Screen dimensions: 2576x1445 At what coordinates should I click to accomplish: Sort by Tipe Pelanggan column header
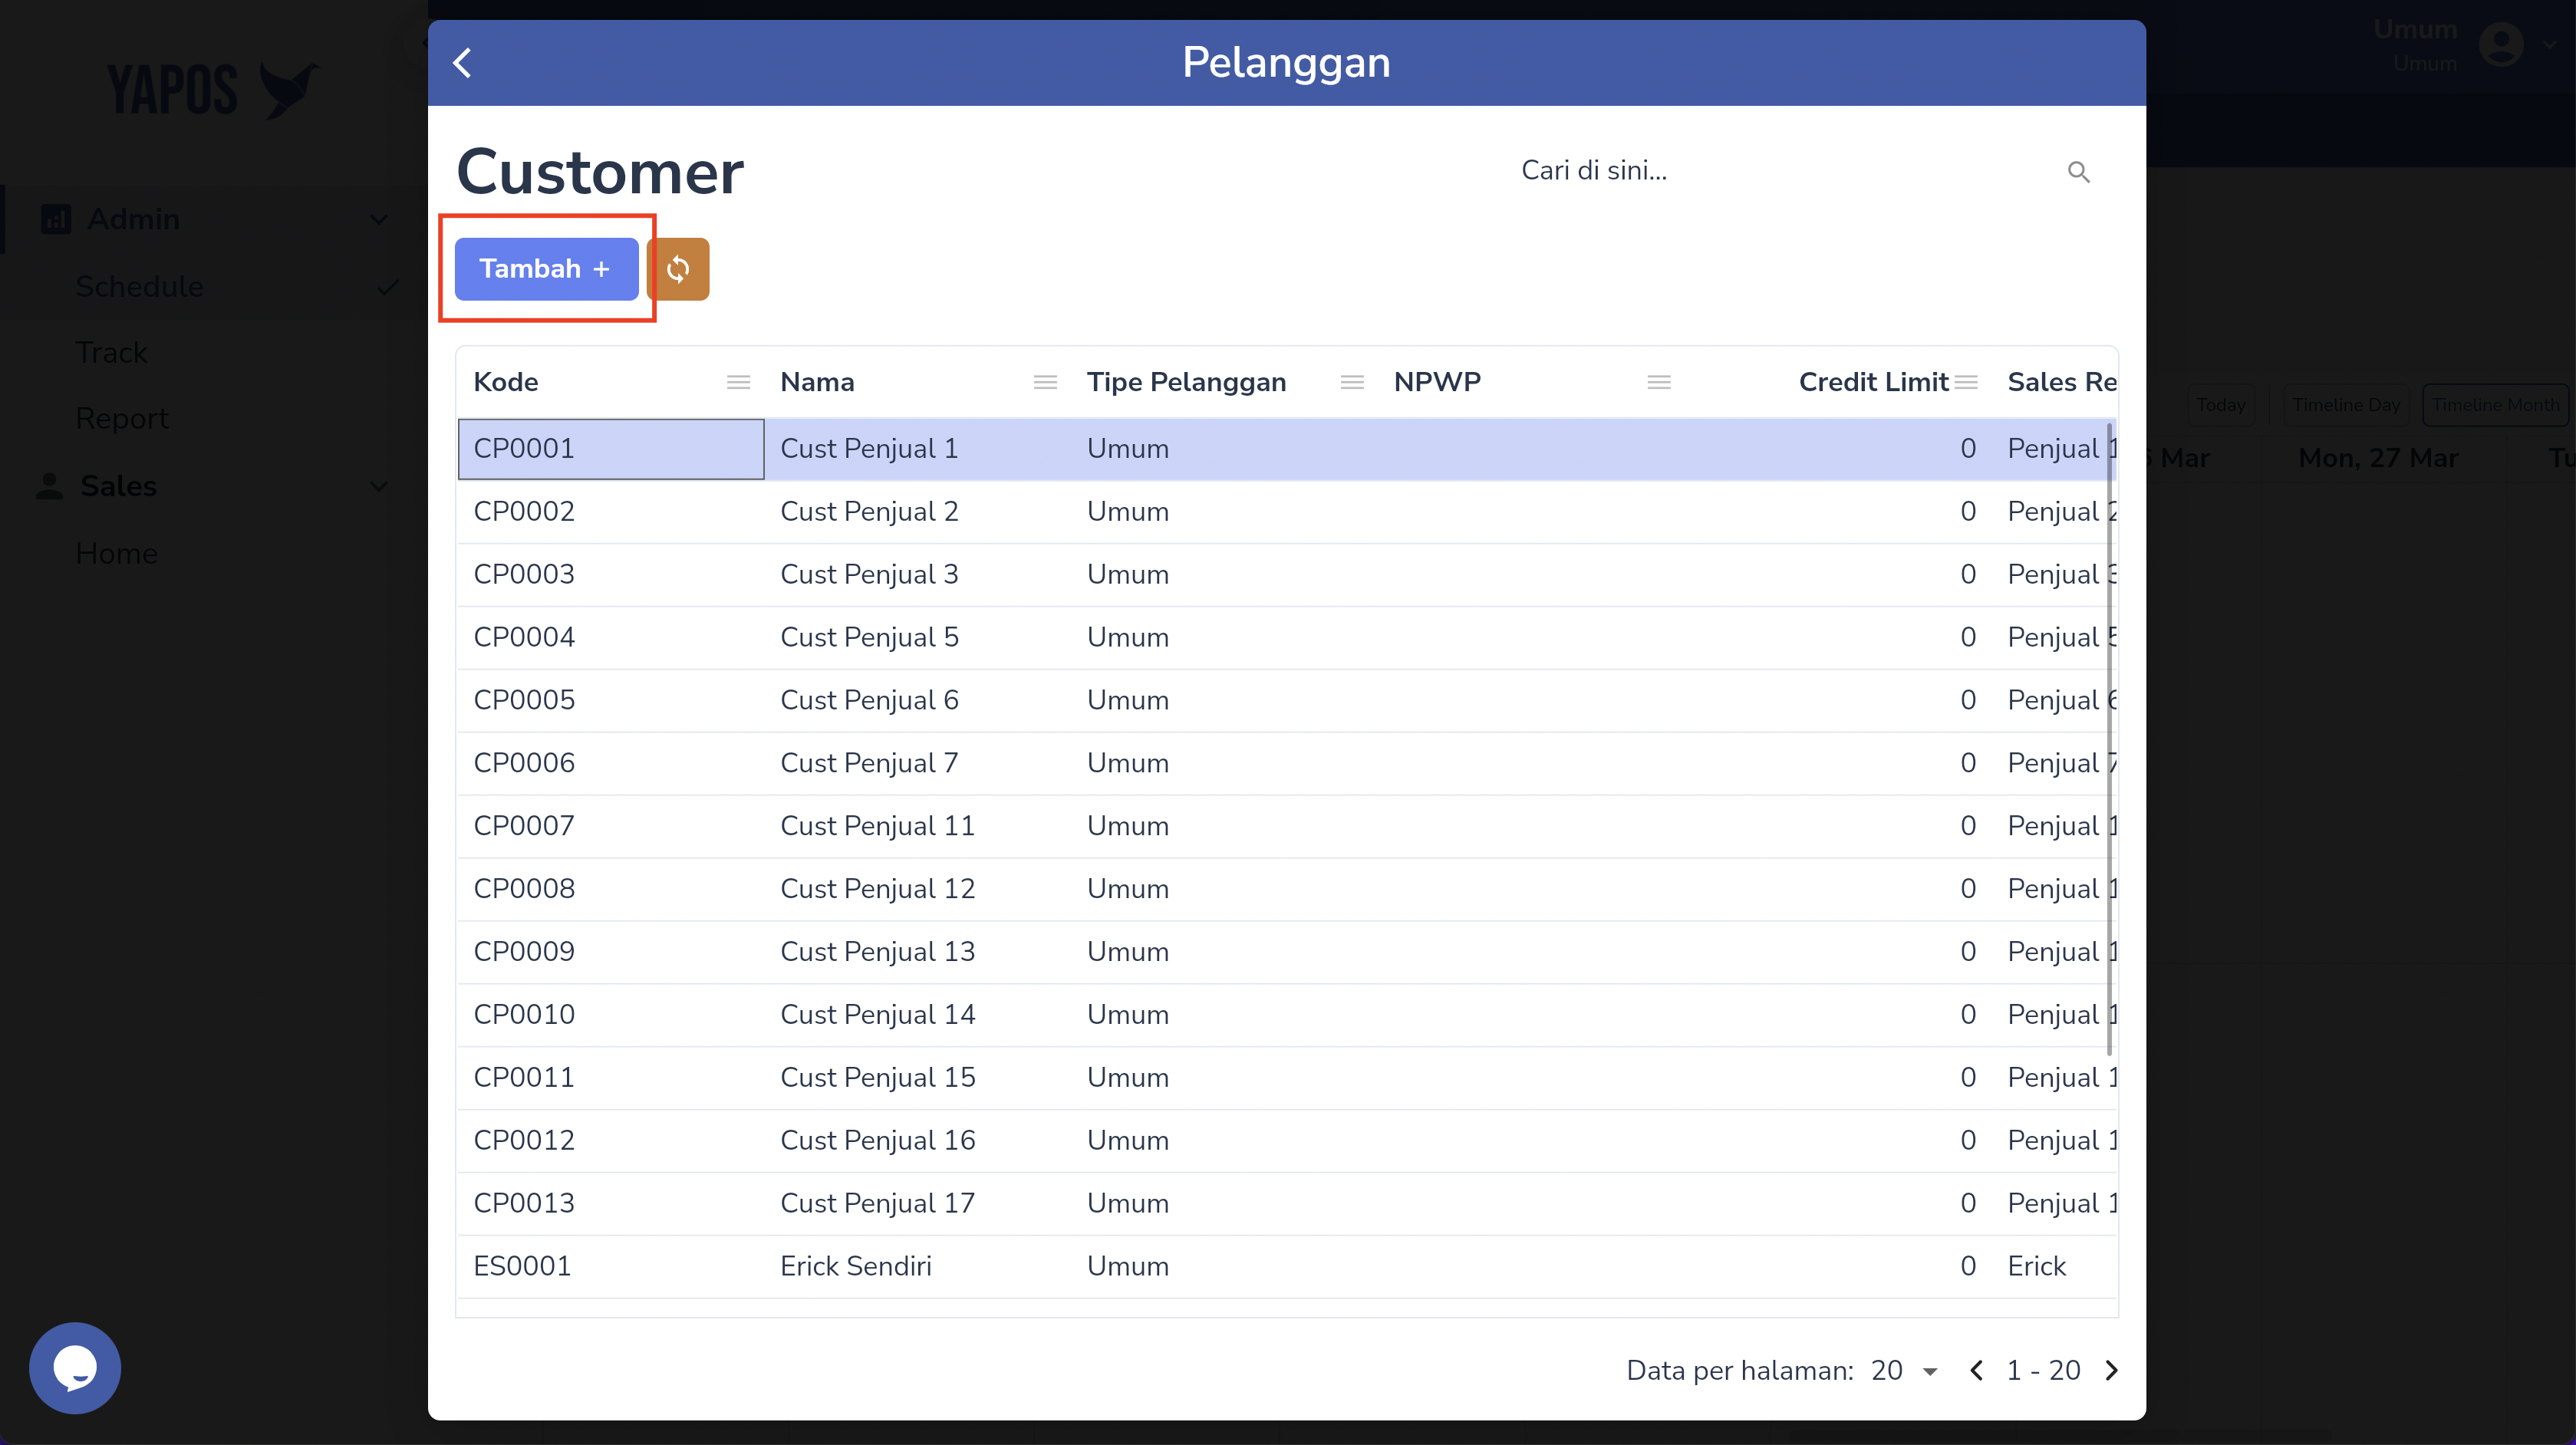tap(1186, 382)
